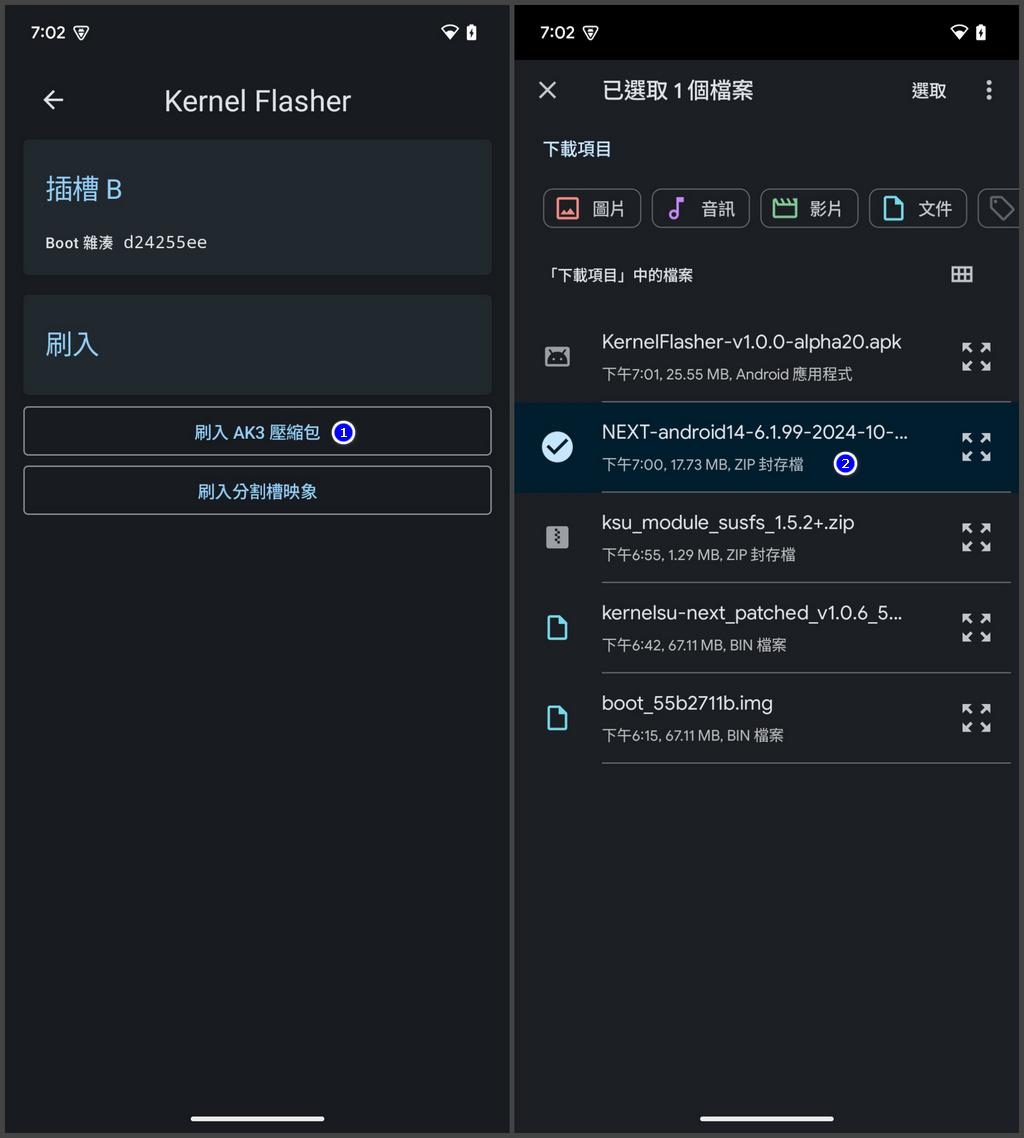Uncheck the selected NEXT-android14 ZIP file
This screenshot has height=1138, width=1024.
[557, 447]
